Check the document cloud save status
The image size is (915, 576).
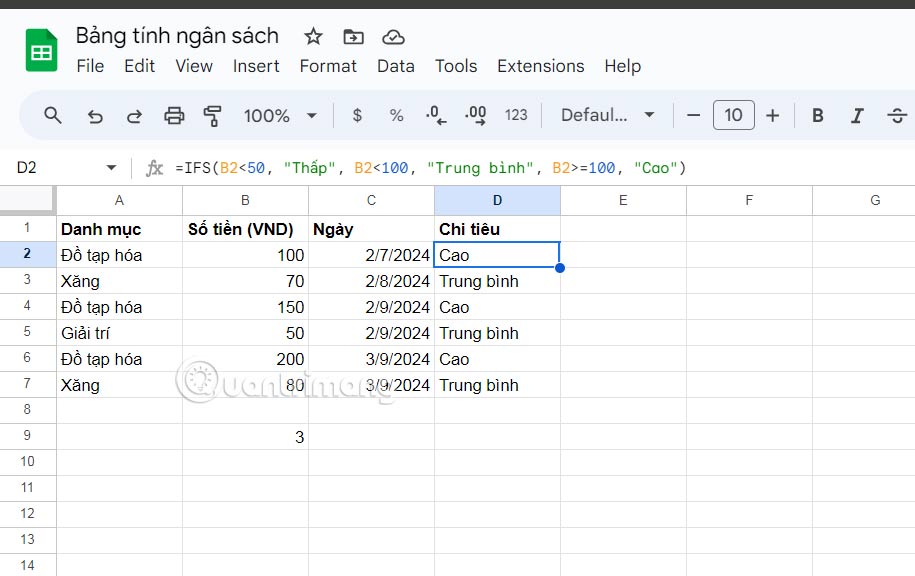[x=393, y=36]
